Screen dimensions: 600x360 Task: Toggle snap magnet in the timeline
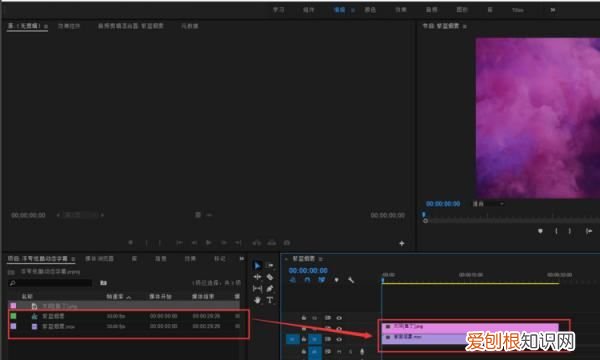[x=307, y=280]
